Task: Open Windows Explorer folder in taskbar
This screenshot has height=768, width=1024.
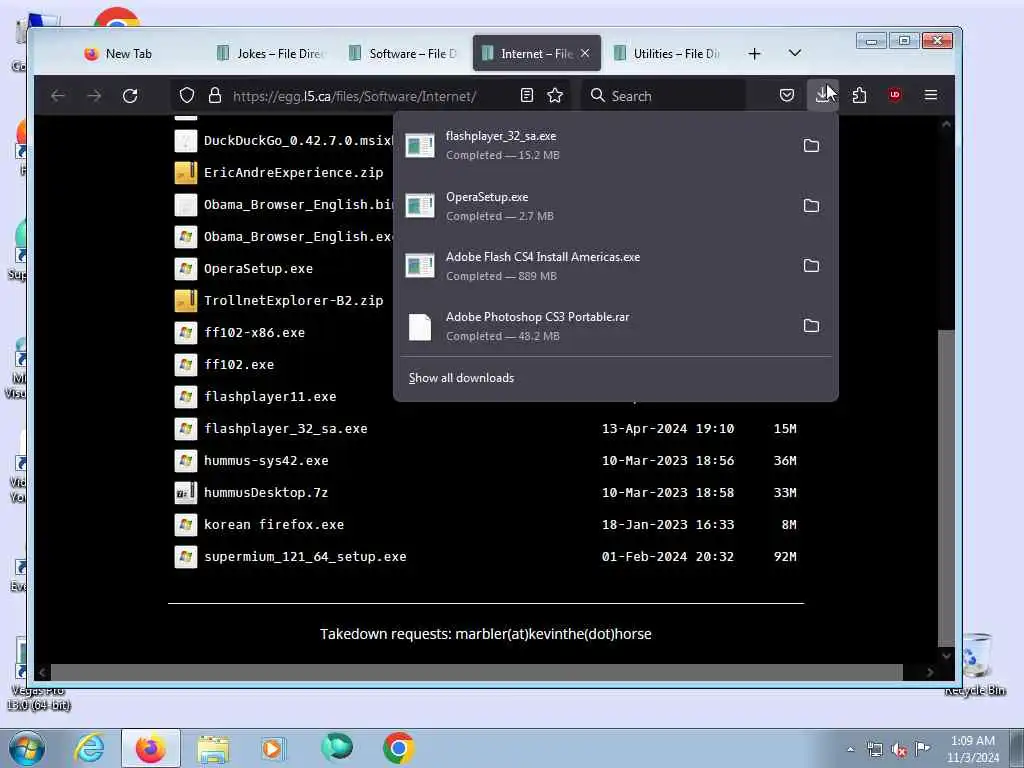Action: [x=213, y=749]
